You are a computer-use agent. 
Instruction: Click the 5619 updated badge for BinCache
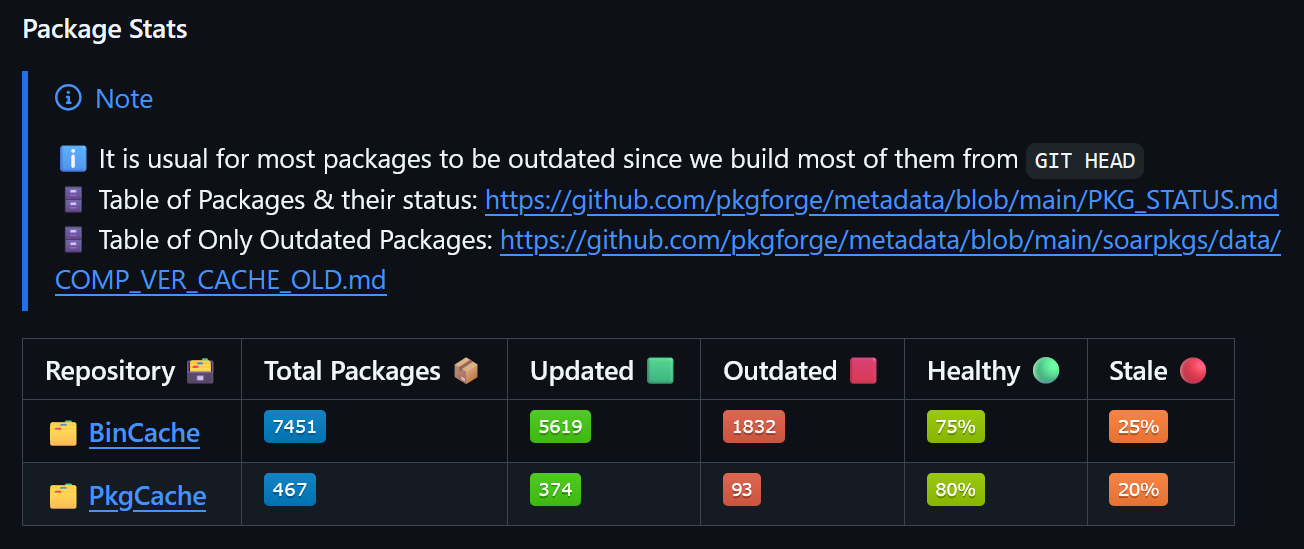pos(560,427)
